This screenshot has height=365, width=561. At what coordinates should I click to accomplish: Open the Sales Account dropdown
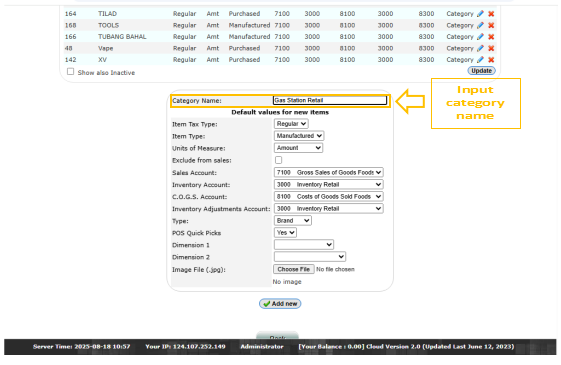click(x=328, y=172)
